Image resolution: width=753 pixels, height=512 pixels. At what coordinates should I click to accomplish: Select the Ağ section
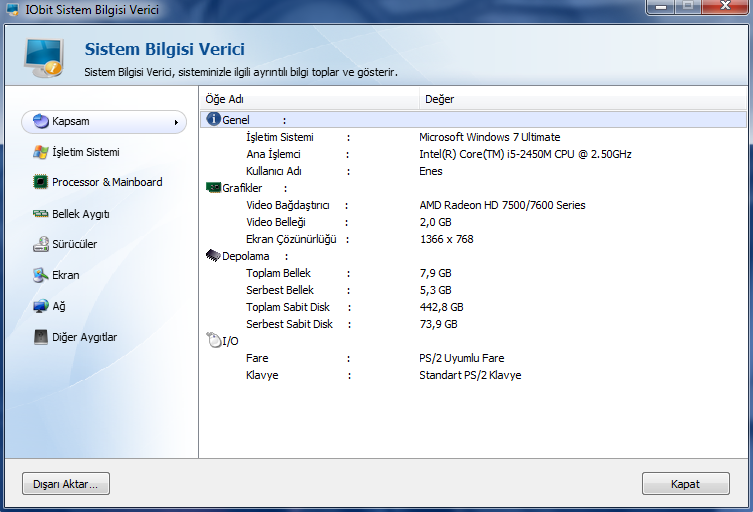59,306
